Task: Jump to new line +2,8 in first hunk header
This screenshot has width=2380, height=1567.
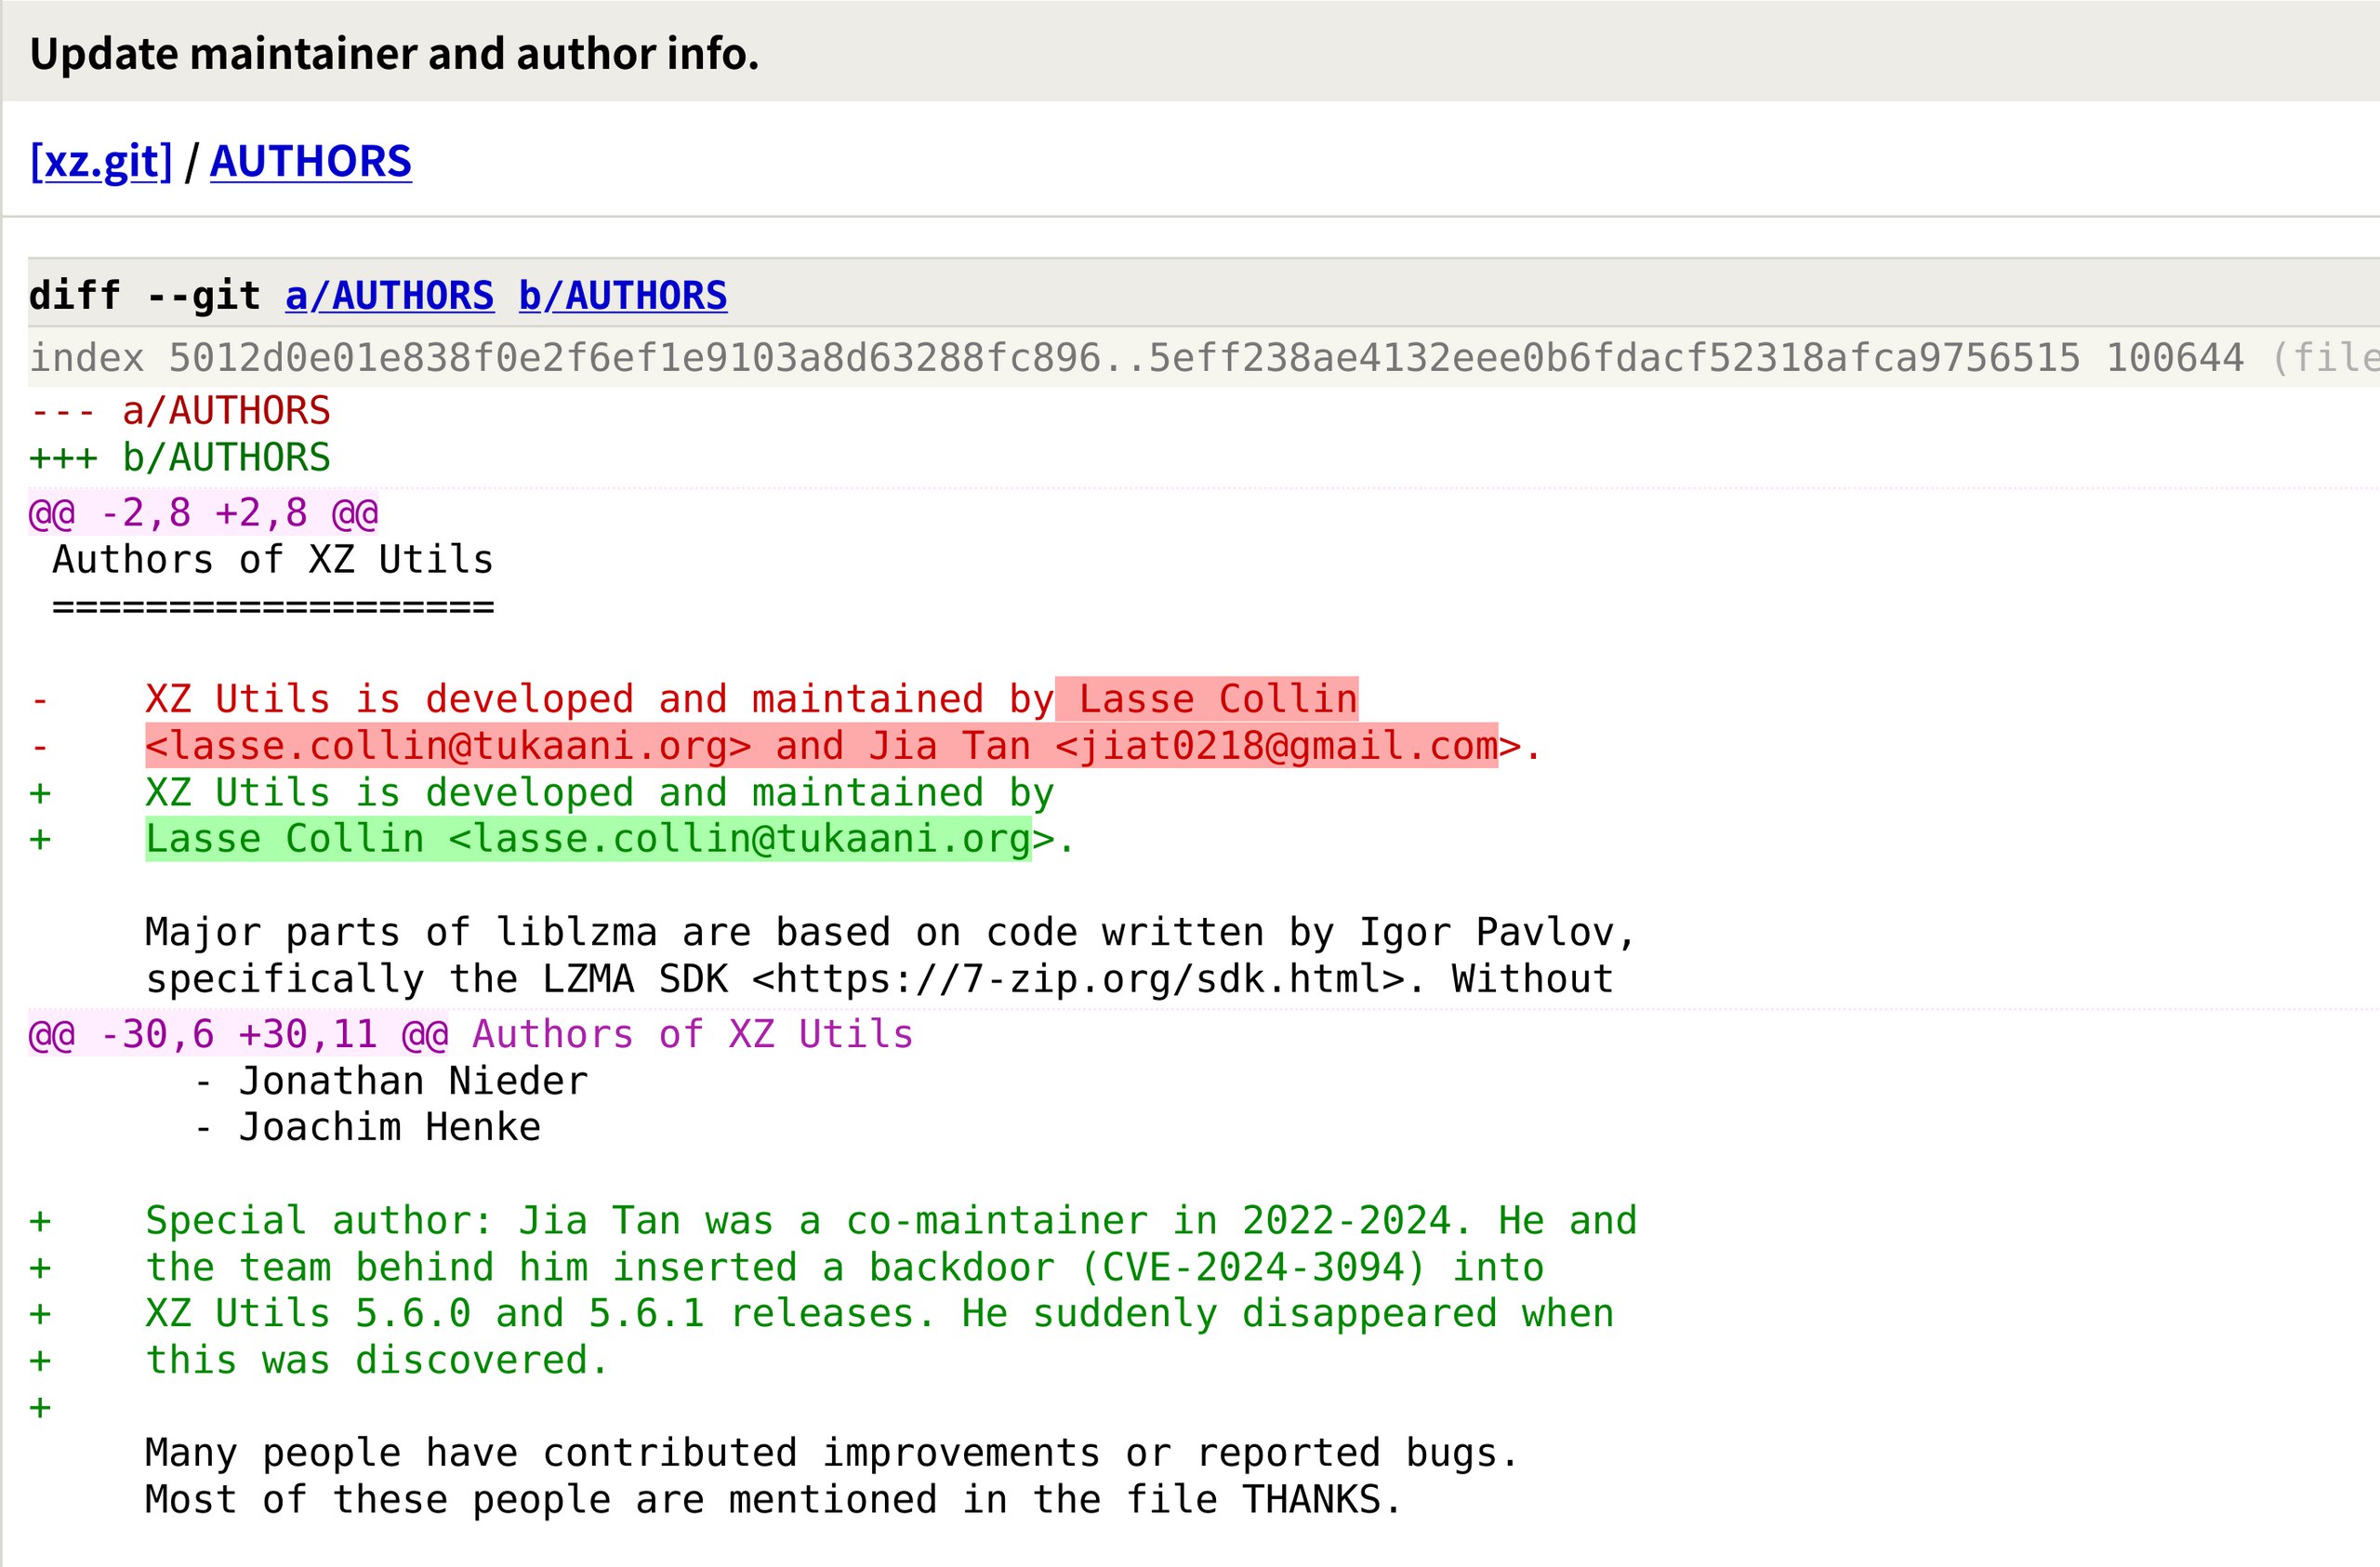Action: (260, 513)
